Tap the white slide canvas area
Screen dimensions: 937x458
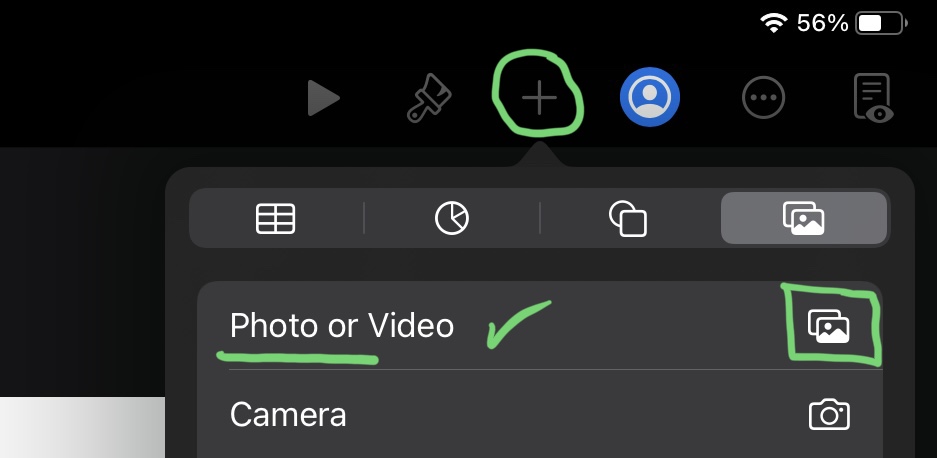(x=82, y=427)
